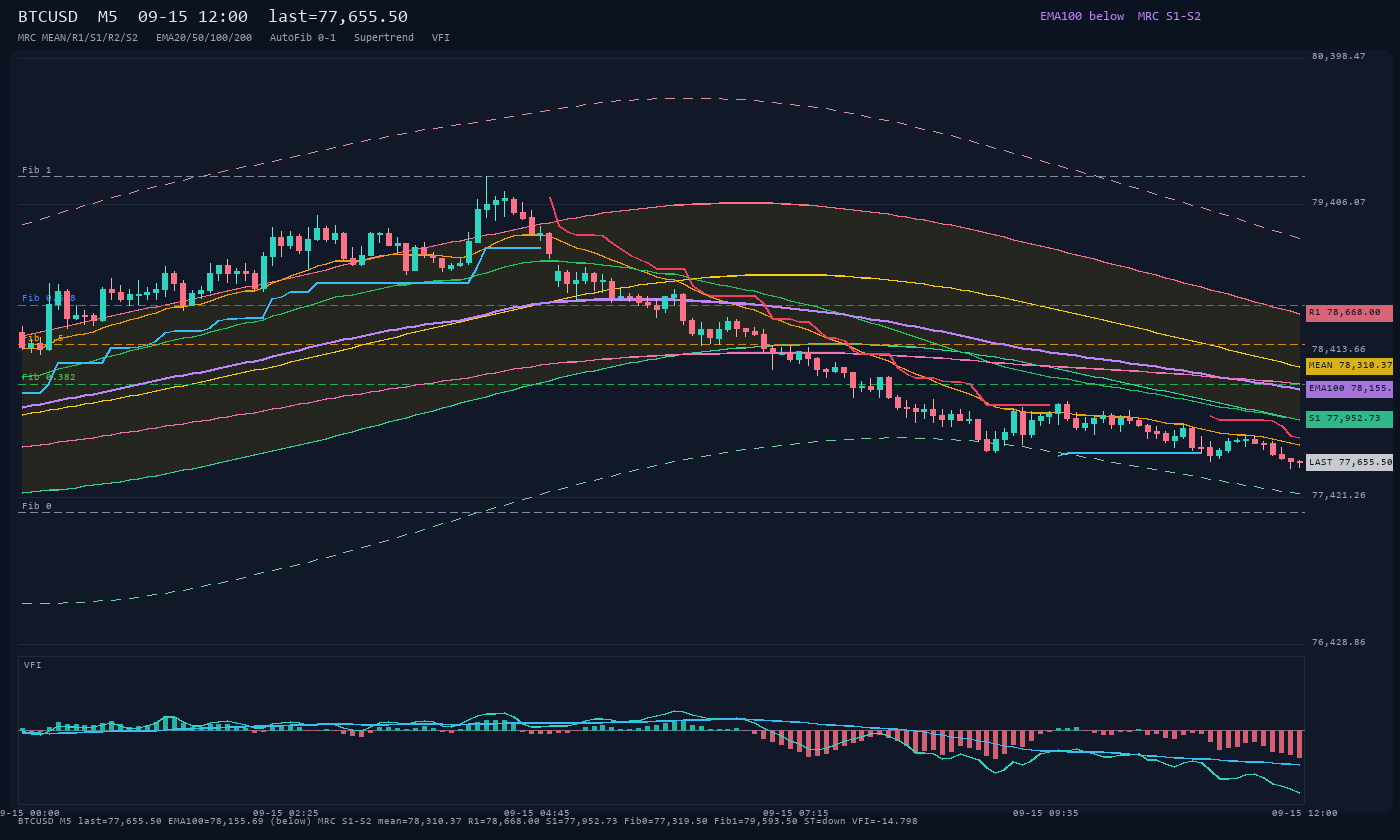Viewport: 1400px width, 840px height.
Task: Select the M5 timeframe label
Action: 108,17
